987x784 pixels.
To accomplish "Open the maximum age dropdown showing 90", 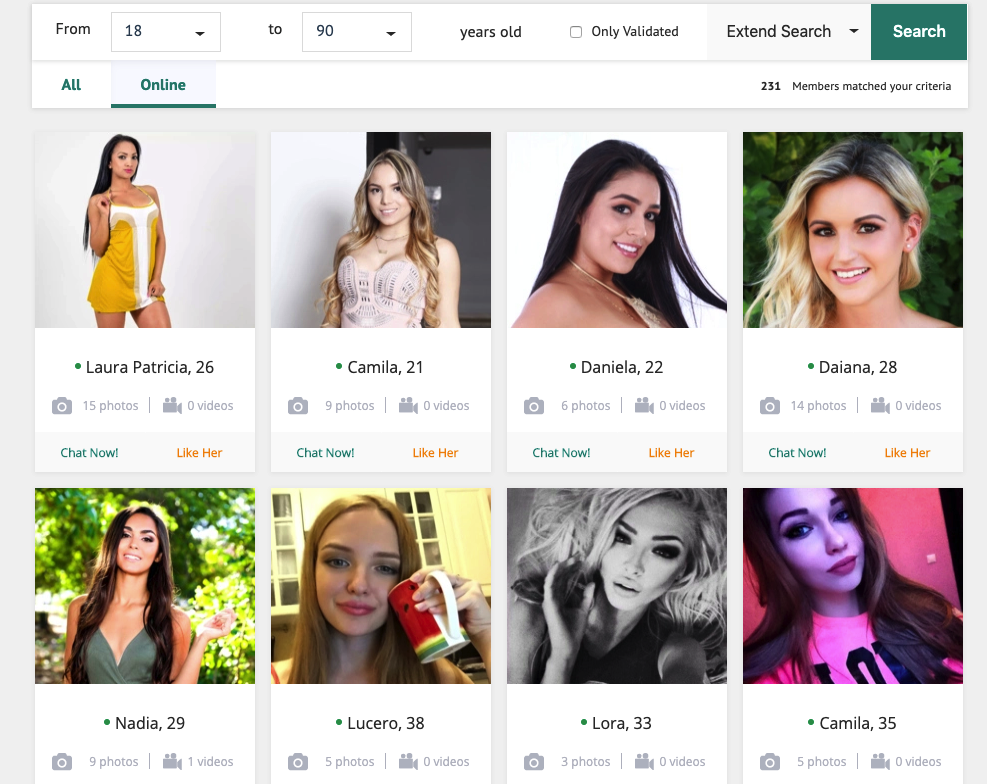I will tap(357, 31).
